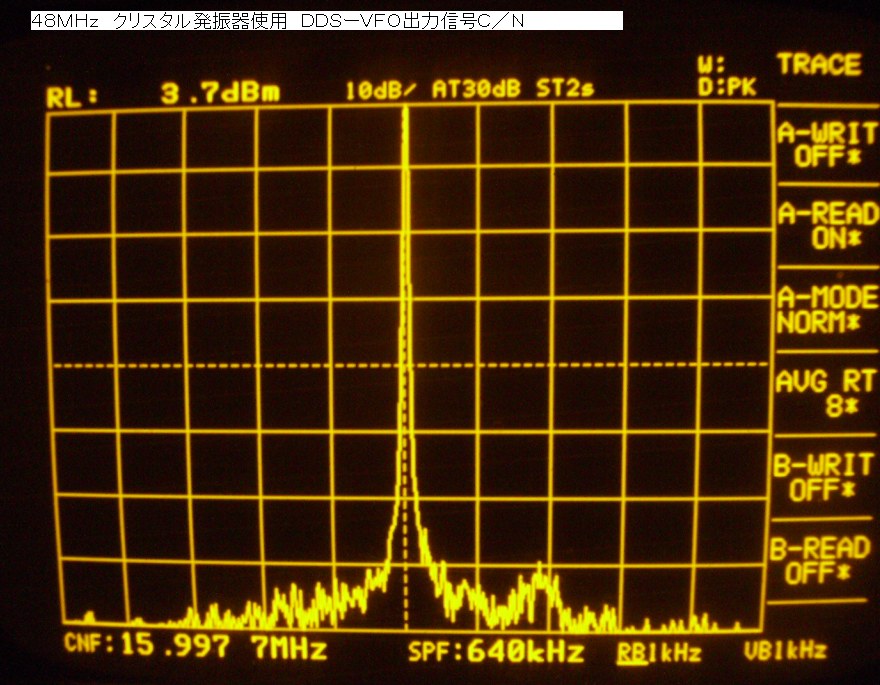880x685 pixels.
Task: Toggle the A-READ ON softkey
Action: (x=828, y=226)
